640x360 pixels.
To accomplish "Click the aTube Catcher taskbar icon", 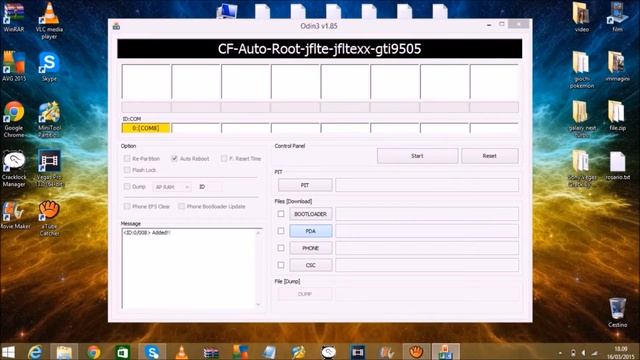I will pyautogui.click(x=416, y=352).
